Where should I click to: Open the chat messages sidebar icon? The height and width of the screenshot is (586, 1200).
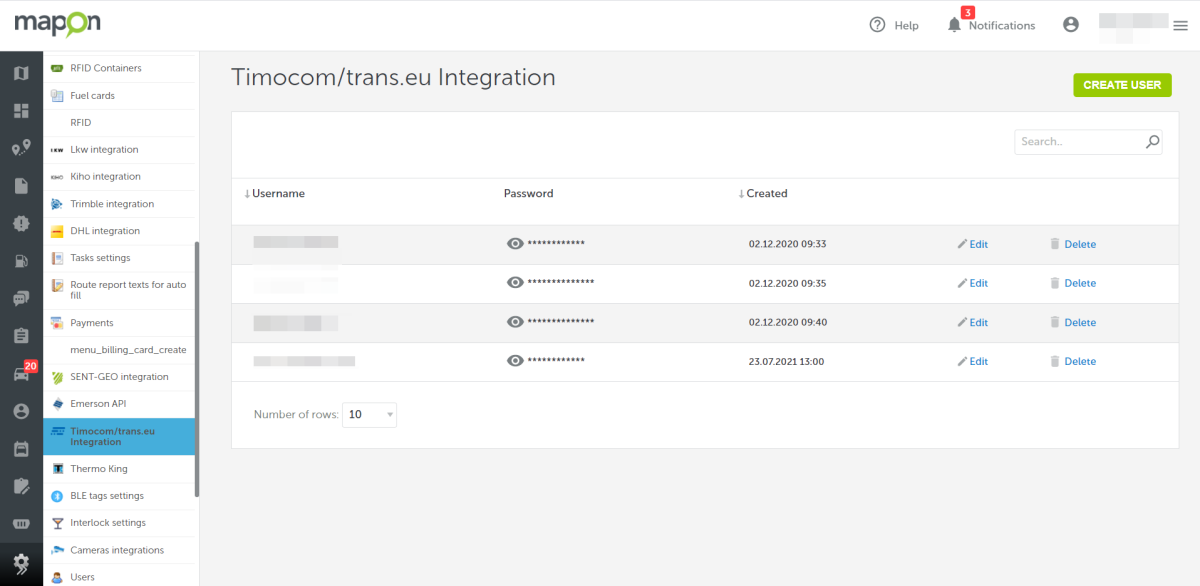[x=21, y=298]
